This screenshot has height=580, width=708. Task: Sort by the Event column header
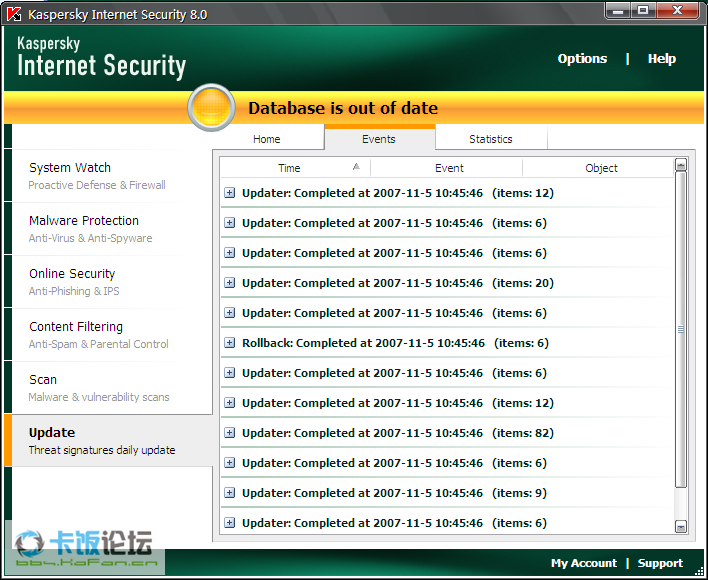[447, 168]
